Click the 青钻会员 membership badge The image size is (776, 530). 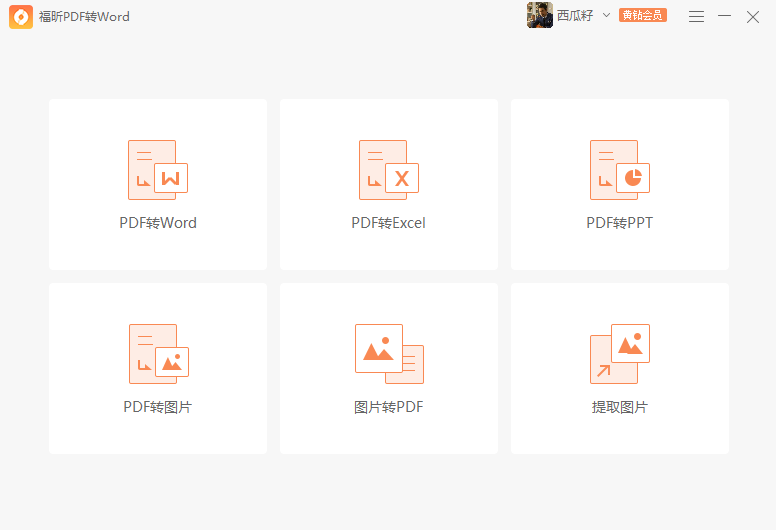pyautogui.click(x=642, y=16)
